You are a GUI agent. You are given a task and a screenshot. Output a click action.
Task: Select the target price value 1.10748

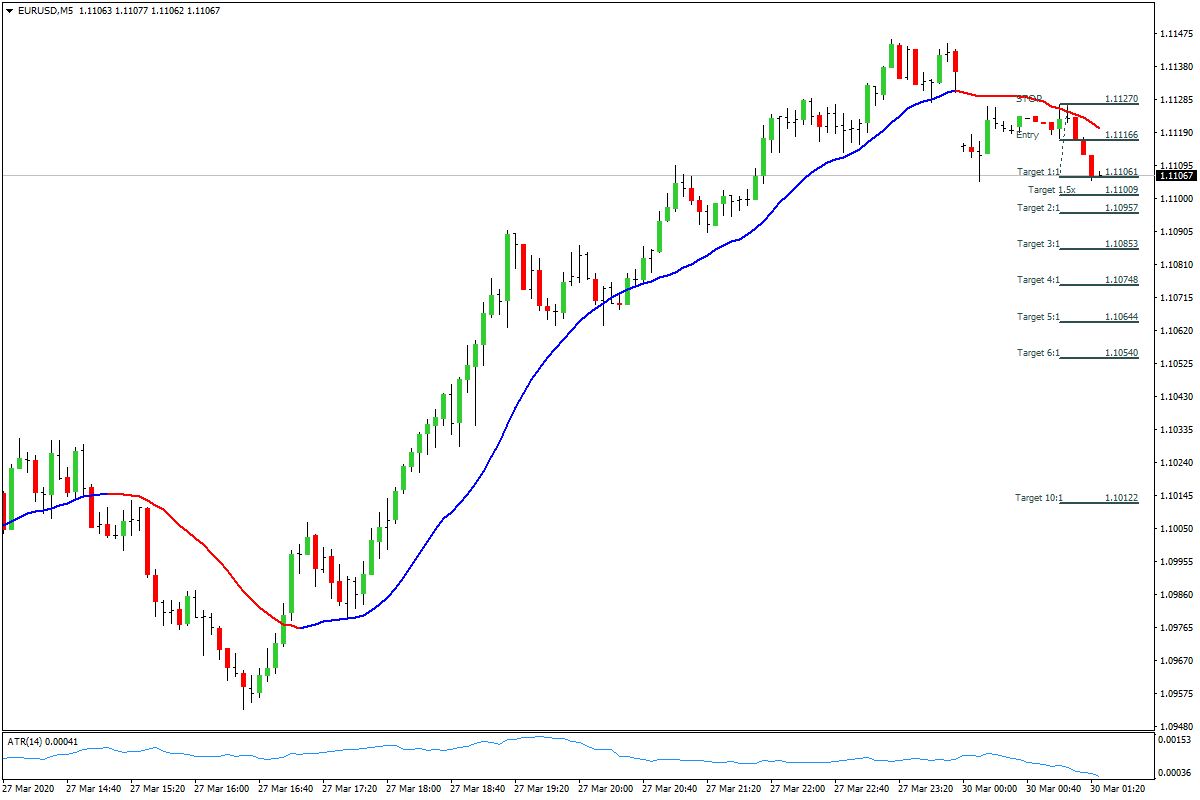(x=1121, y=280)
